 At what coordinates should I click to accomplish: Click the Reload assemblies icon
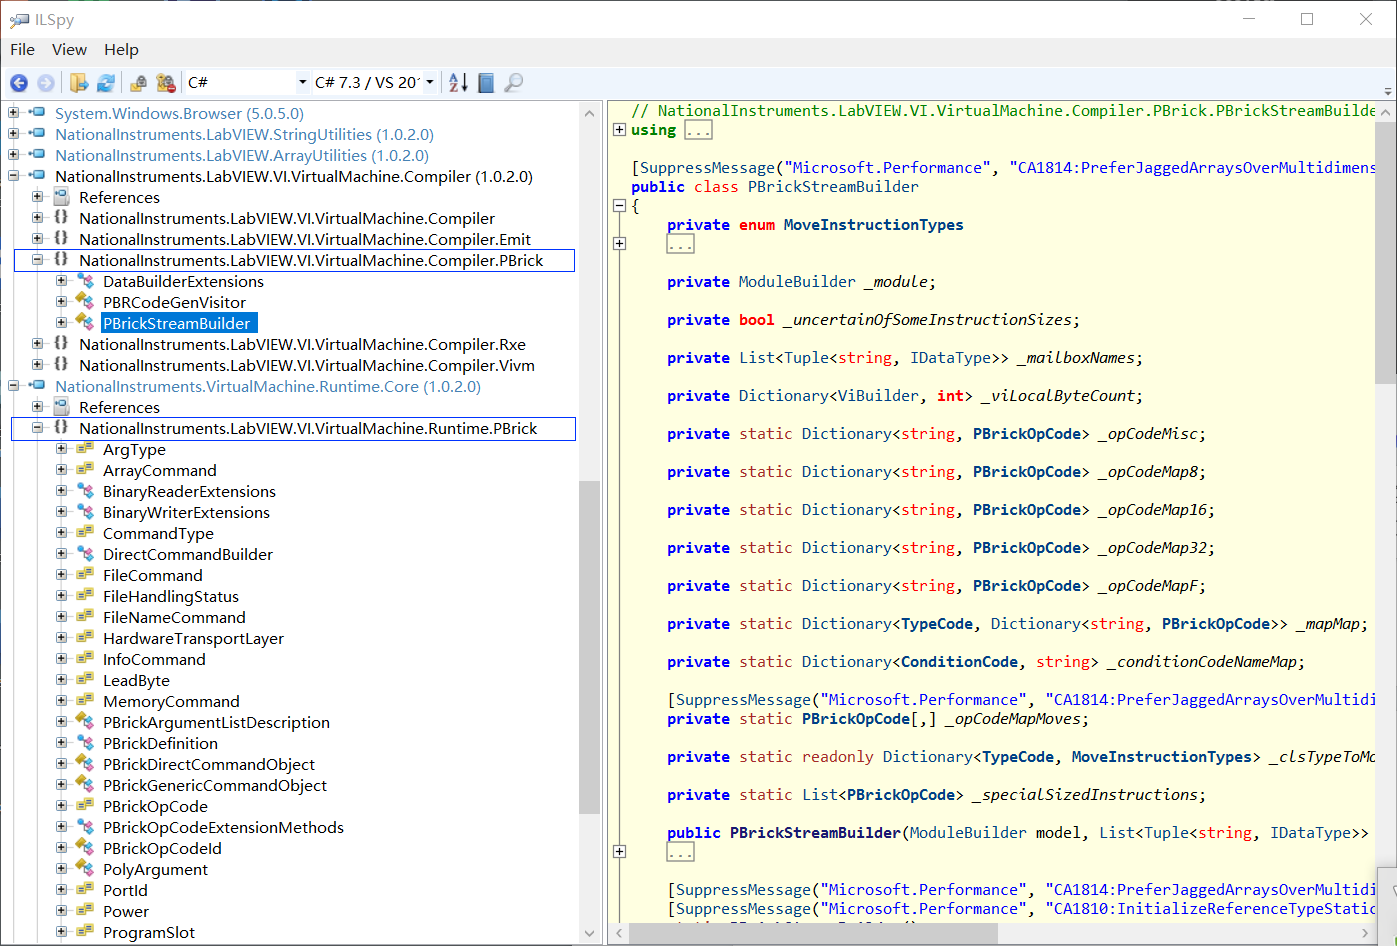click(x=106, y=83)
